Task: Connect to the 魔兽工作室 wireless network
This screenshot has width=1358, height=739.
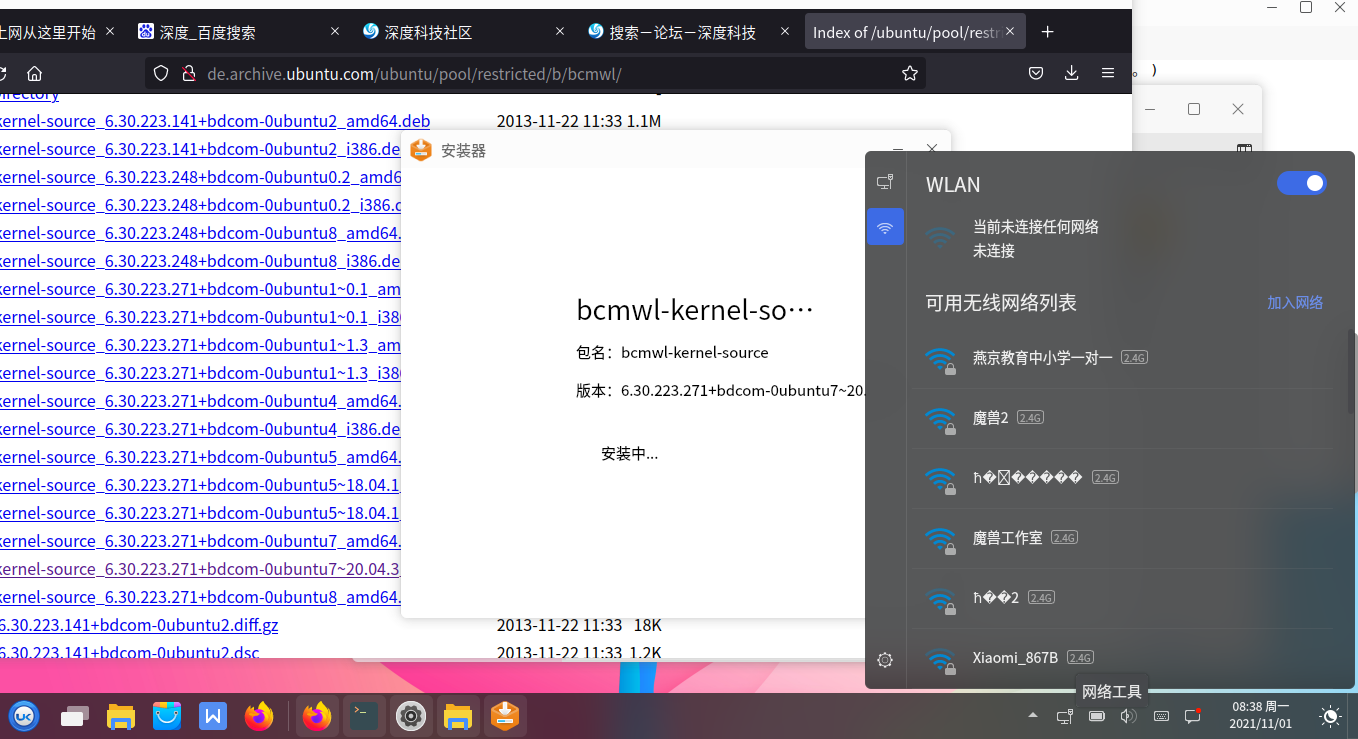Action: (1122, 538)
